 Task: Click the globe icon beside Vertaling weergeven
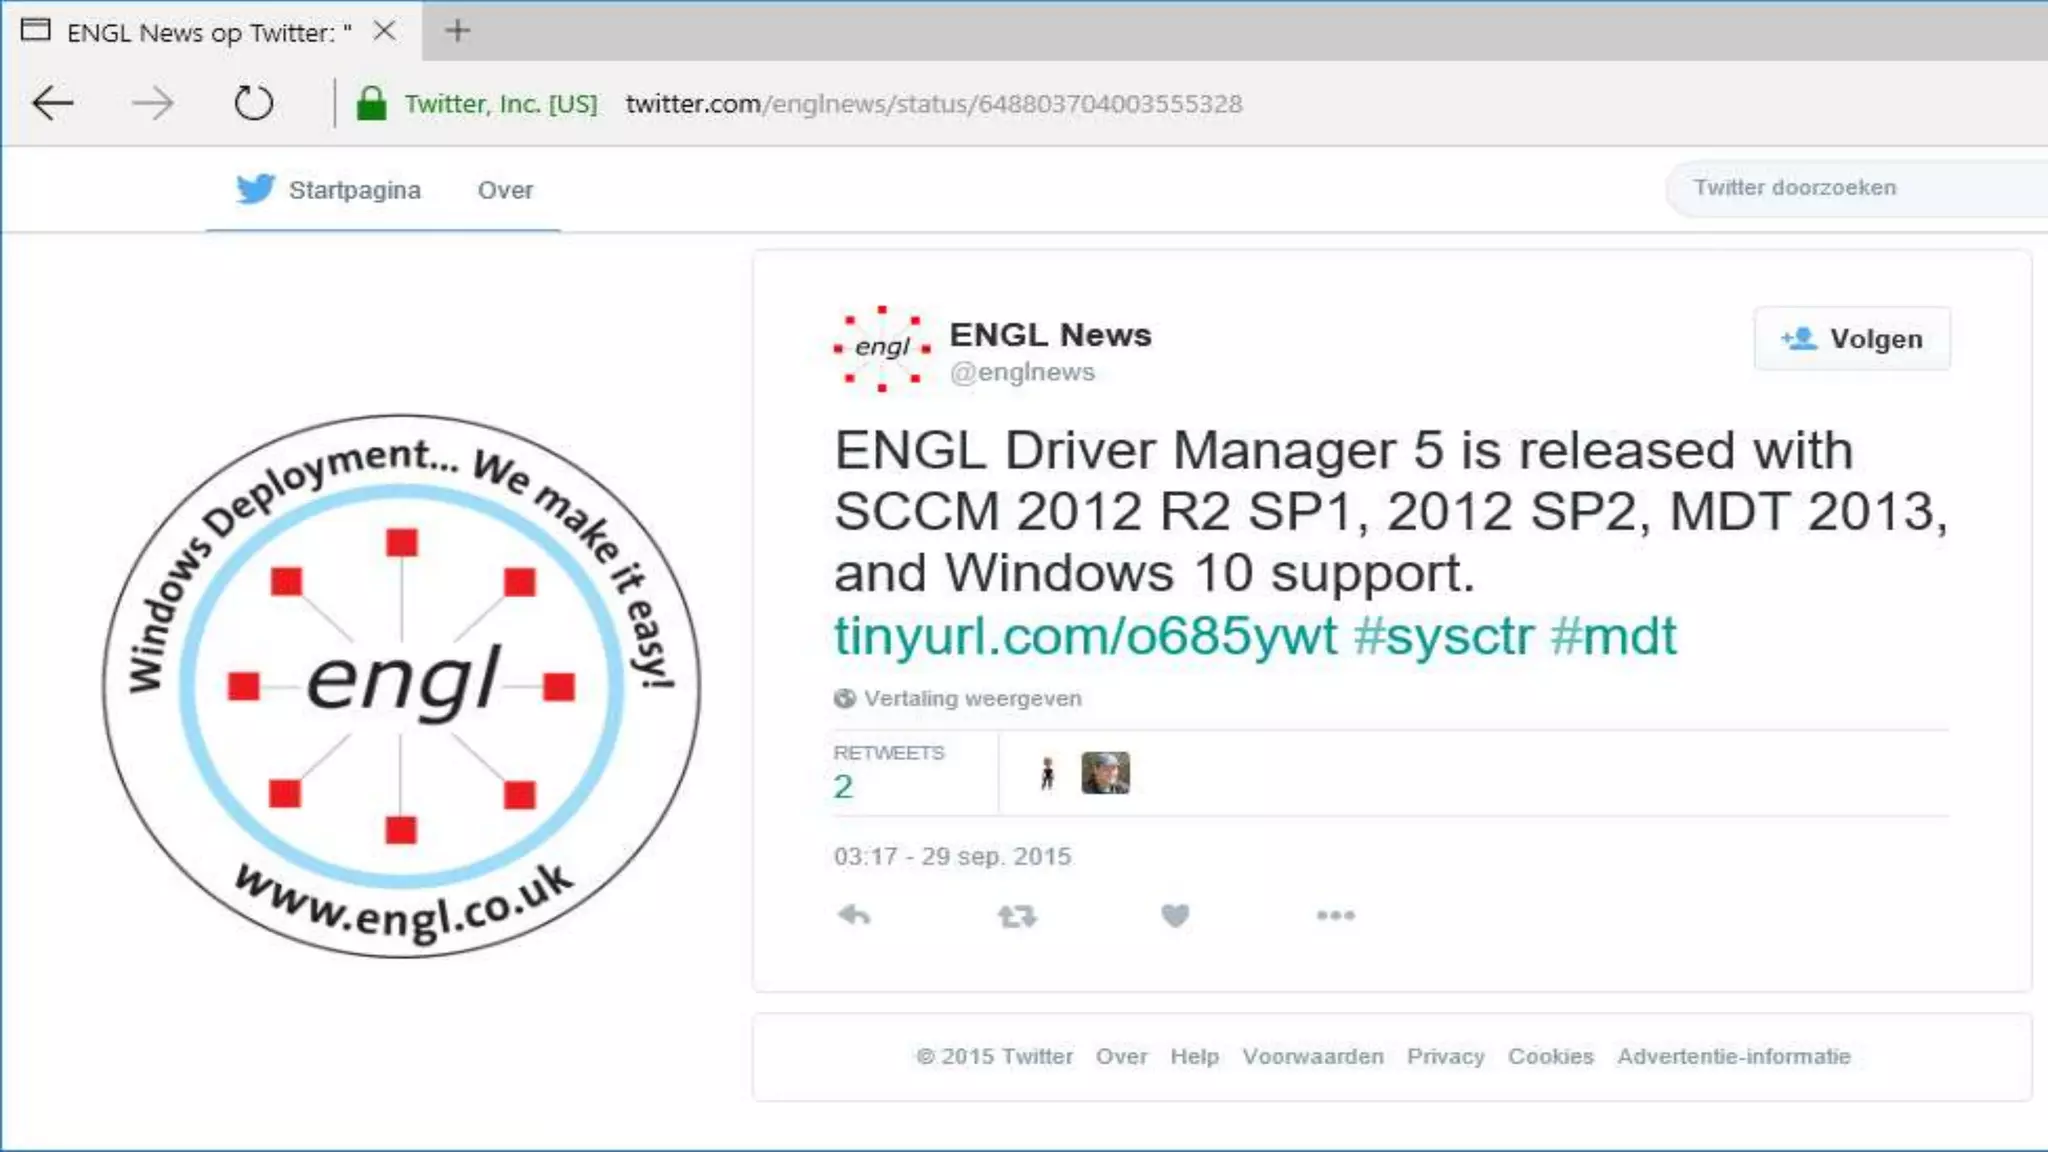pyautogui.click(x=845, y=698)
